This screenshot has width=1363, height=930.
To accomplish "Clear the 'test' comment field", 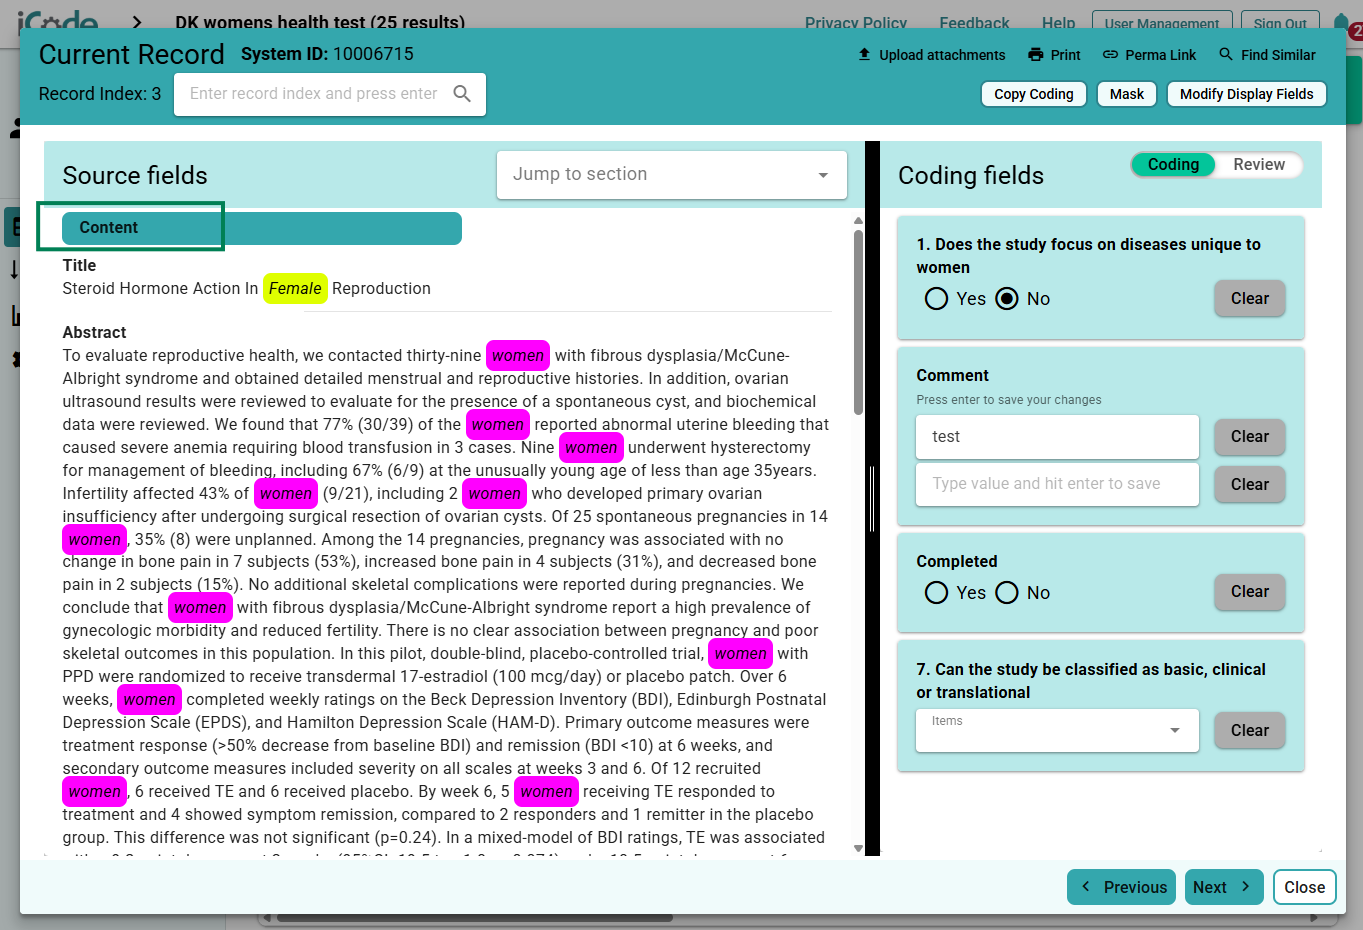I will 1249,436.
